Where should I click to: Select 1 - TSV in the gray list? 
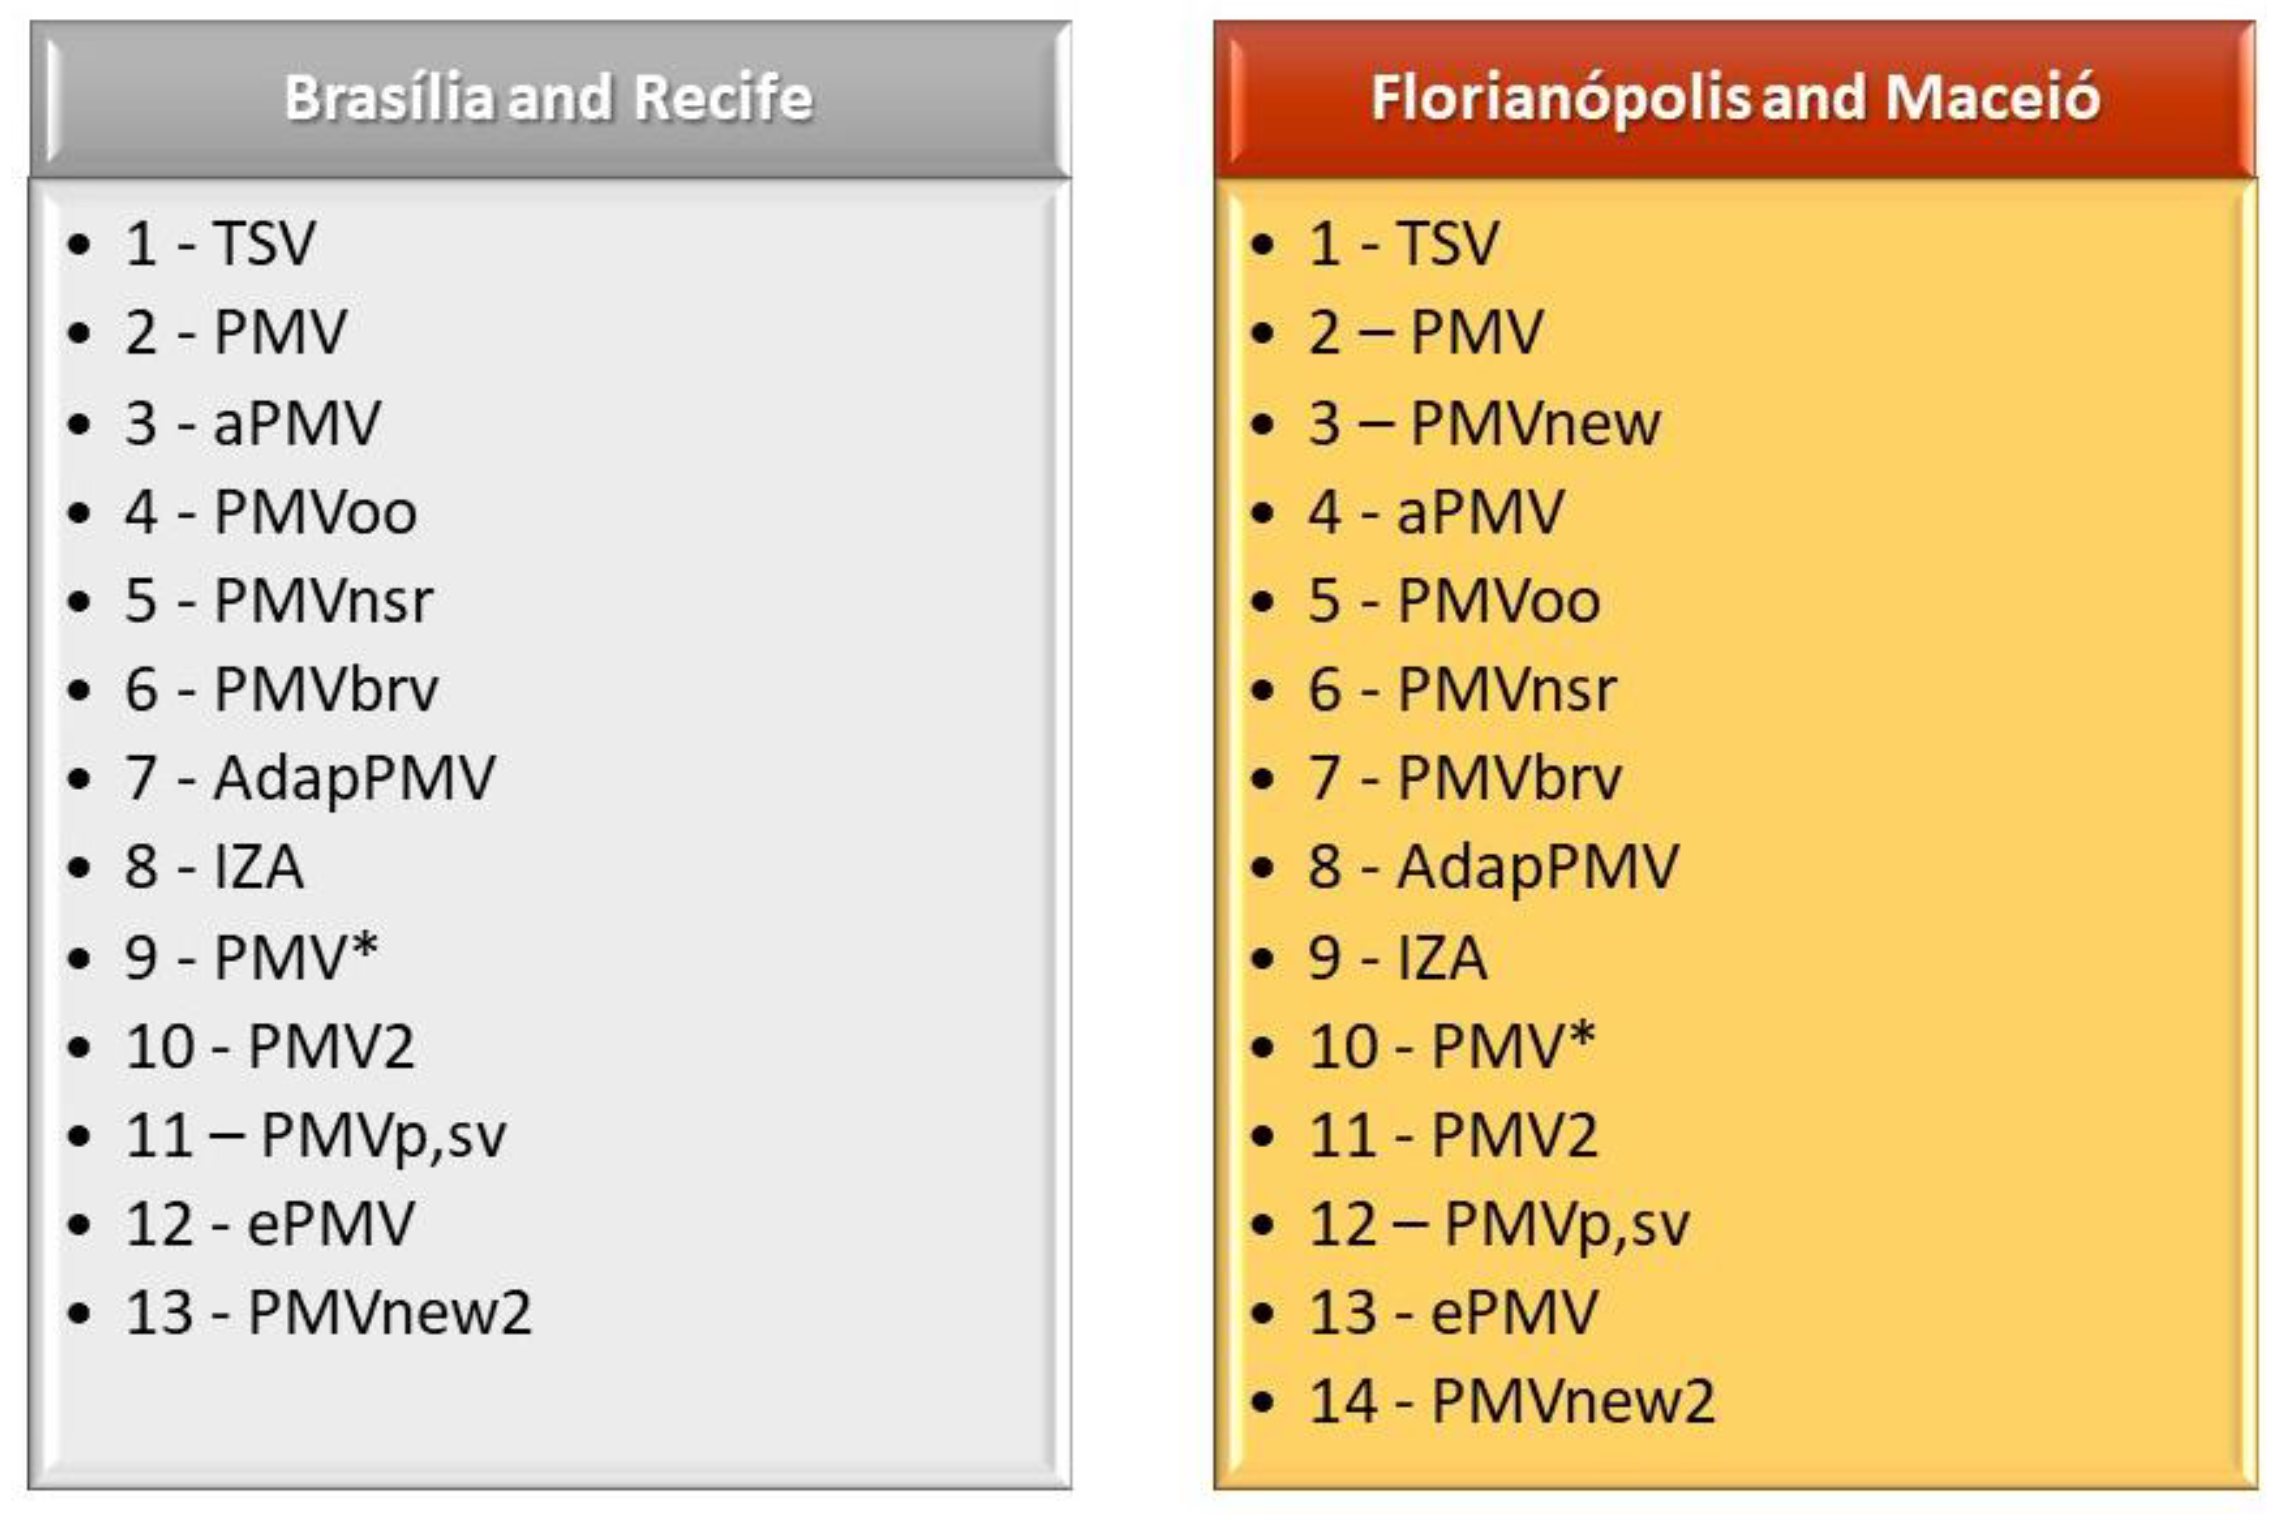point(220,243)
